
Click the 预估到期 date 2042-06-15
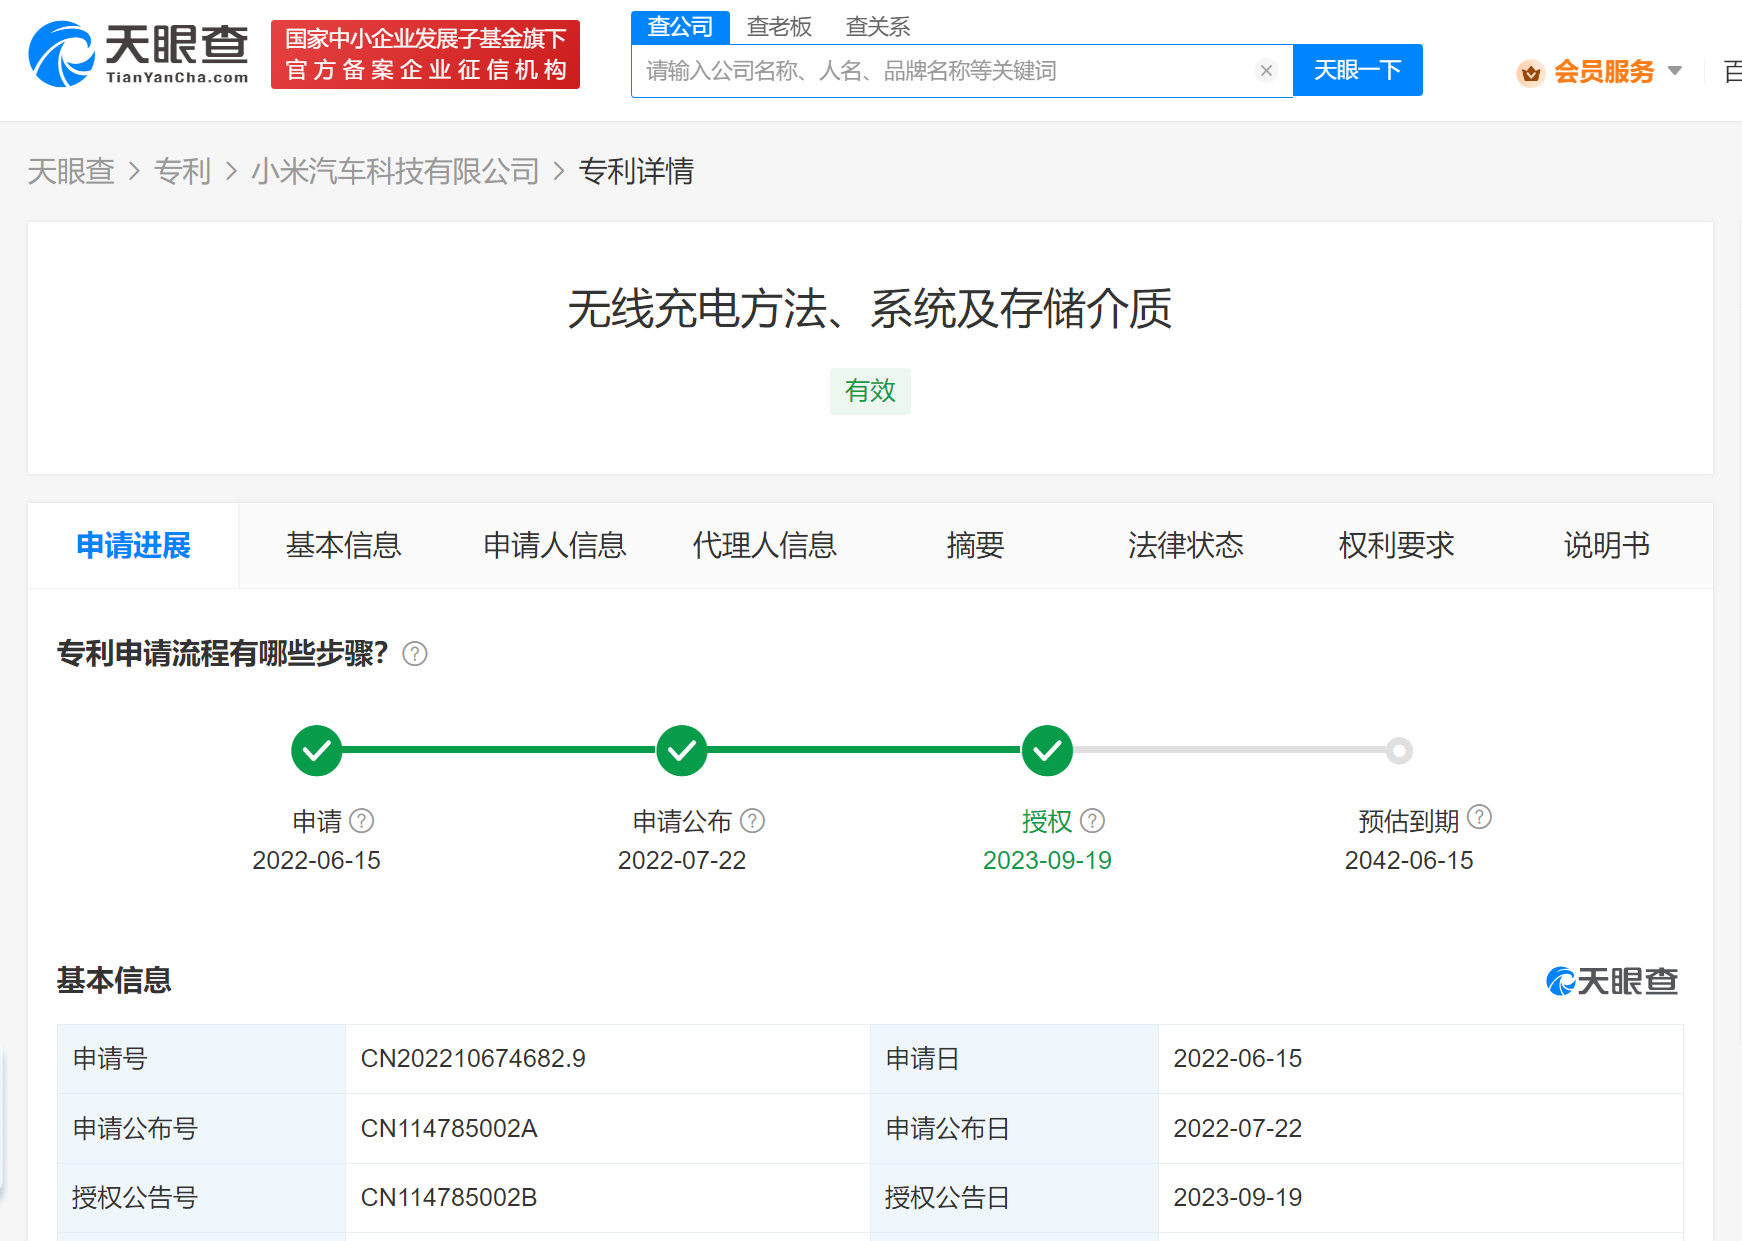tap(1409, 860)
